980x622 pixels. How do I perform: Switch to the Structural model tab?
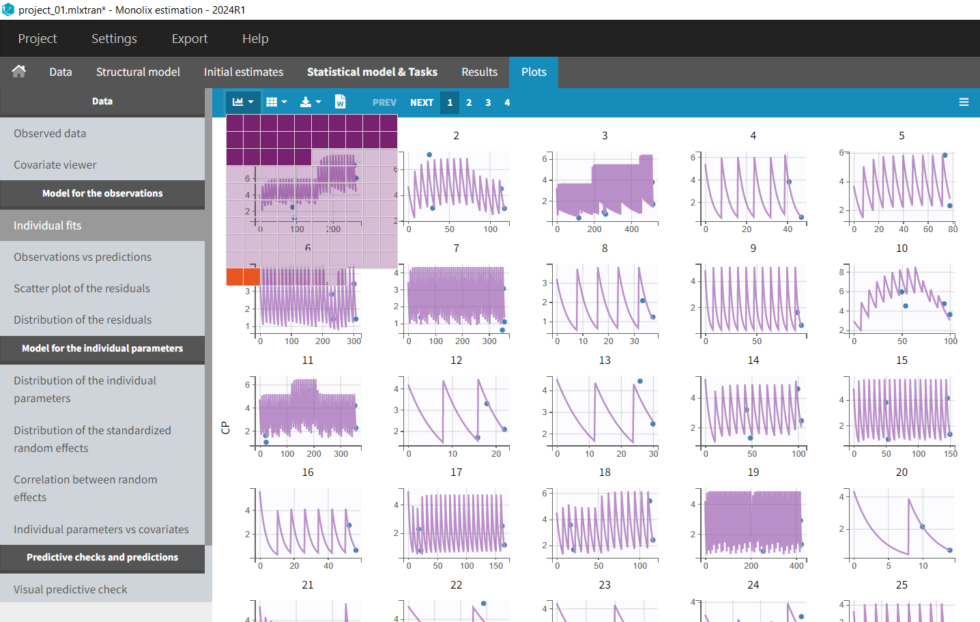(138, 72)
